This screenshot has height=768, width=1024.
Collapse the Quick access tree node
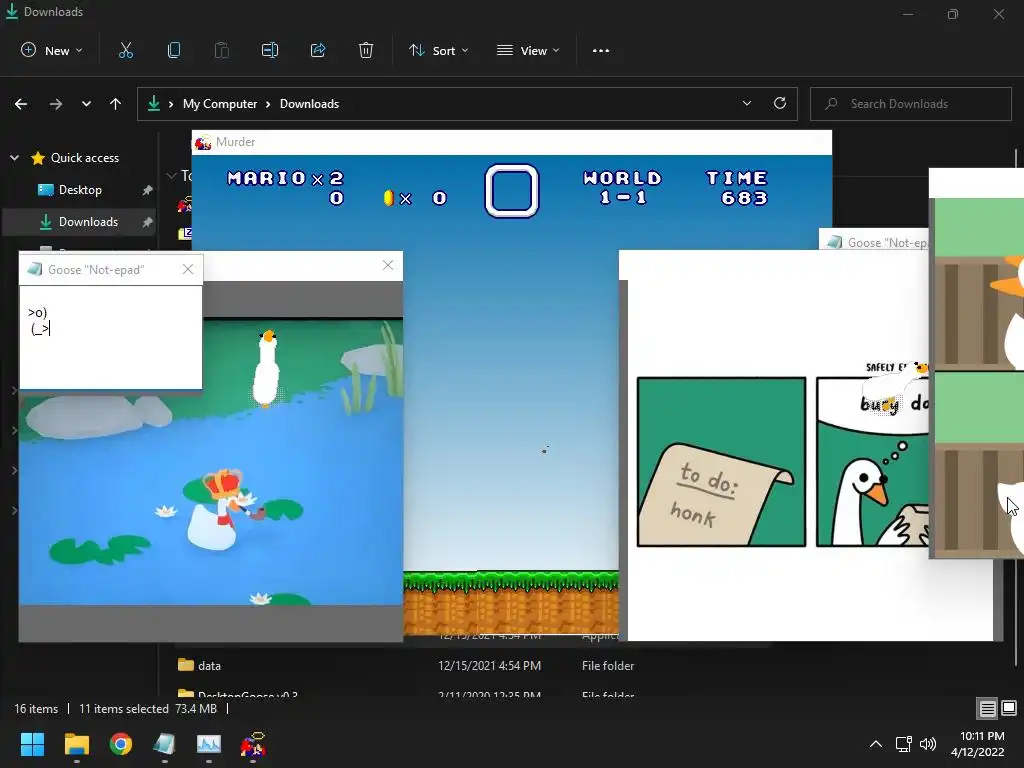pos(14,157)
